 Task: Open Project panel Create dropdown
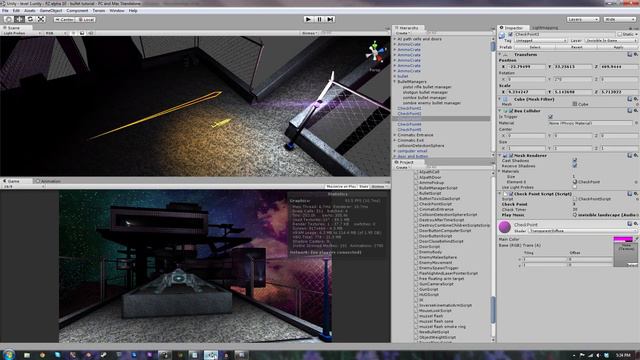[x=402, y=167]
